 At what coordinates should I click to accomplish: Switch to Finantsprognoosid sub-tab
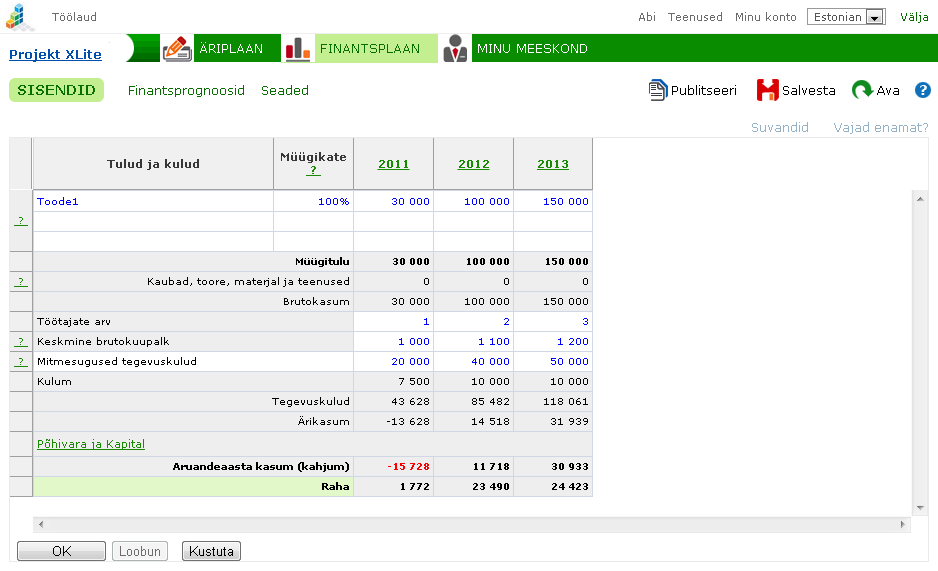[x=186, y=90]
